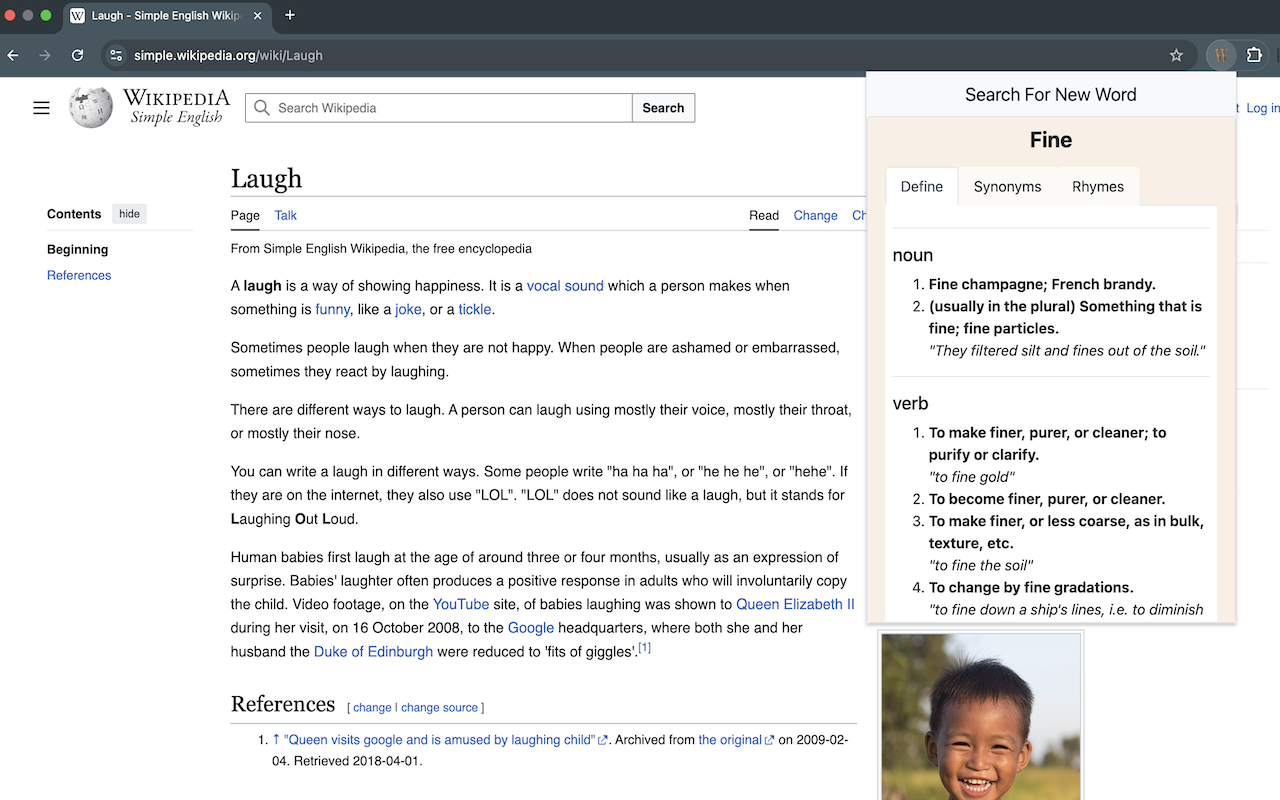This screenshot has width=1280, height=800.
Task: Jump to Beginning in the Contents list
Action: tap(77, 249)
